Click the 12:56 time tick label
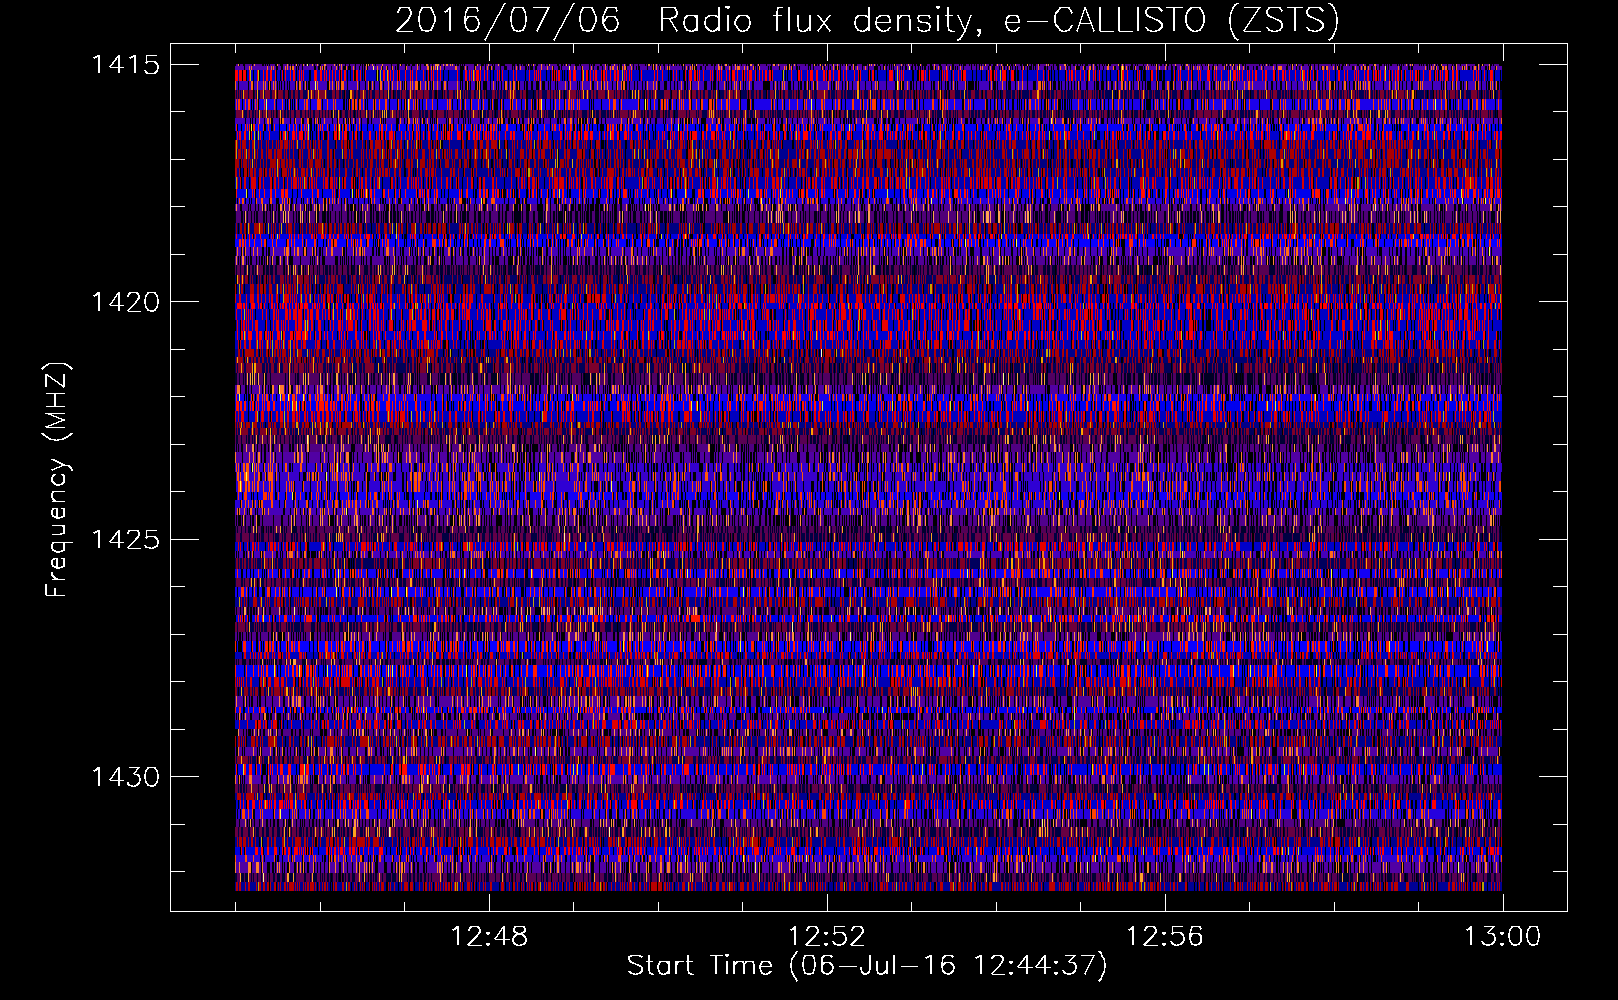 tap(1165, 937)
